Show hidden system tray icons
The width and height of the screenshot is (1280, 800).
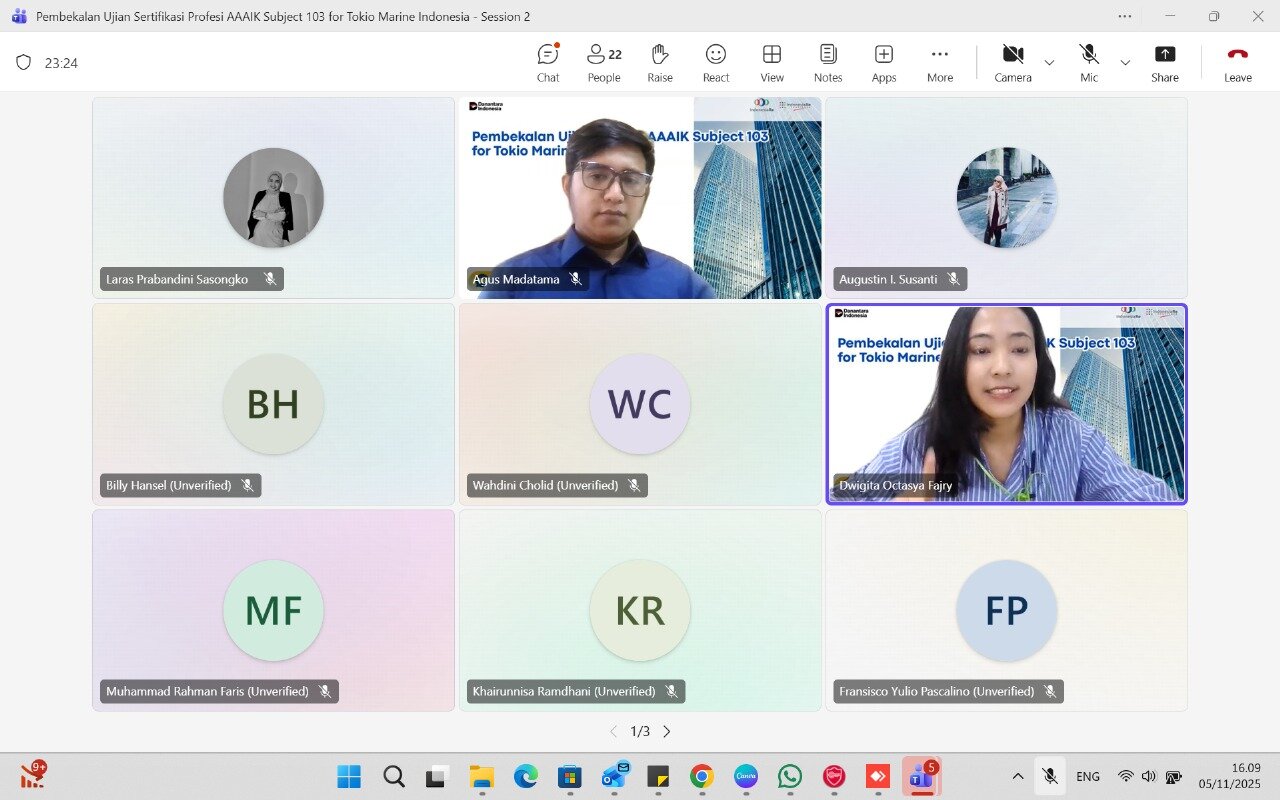click(x=1018, y=776)
